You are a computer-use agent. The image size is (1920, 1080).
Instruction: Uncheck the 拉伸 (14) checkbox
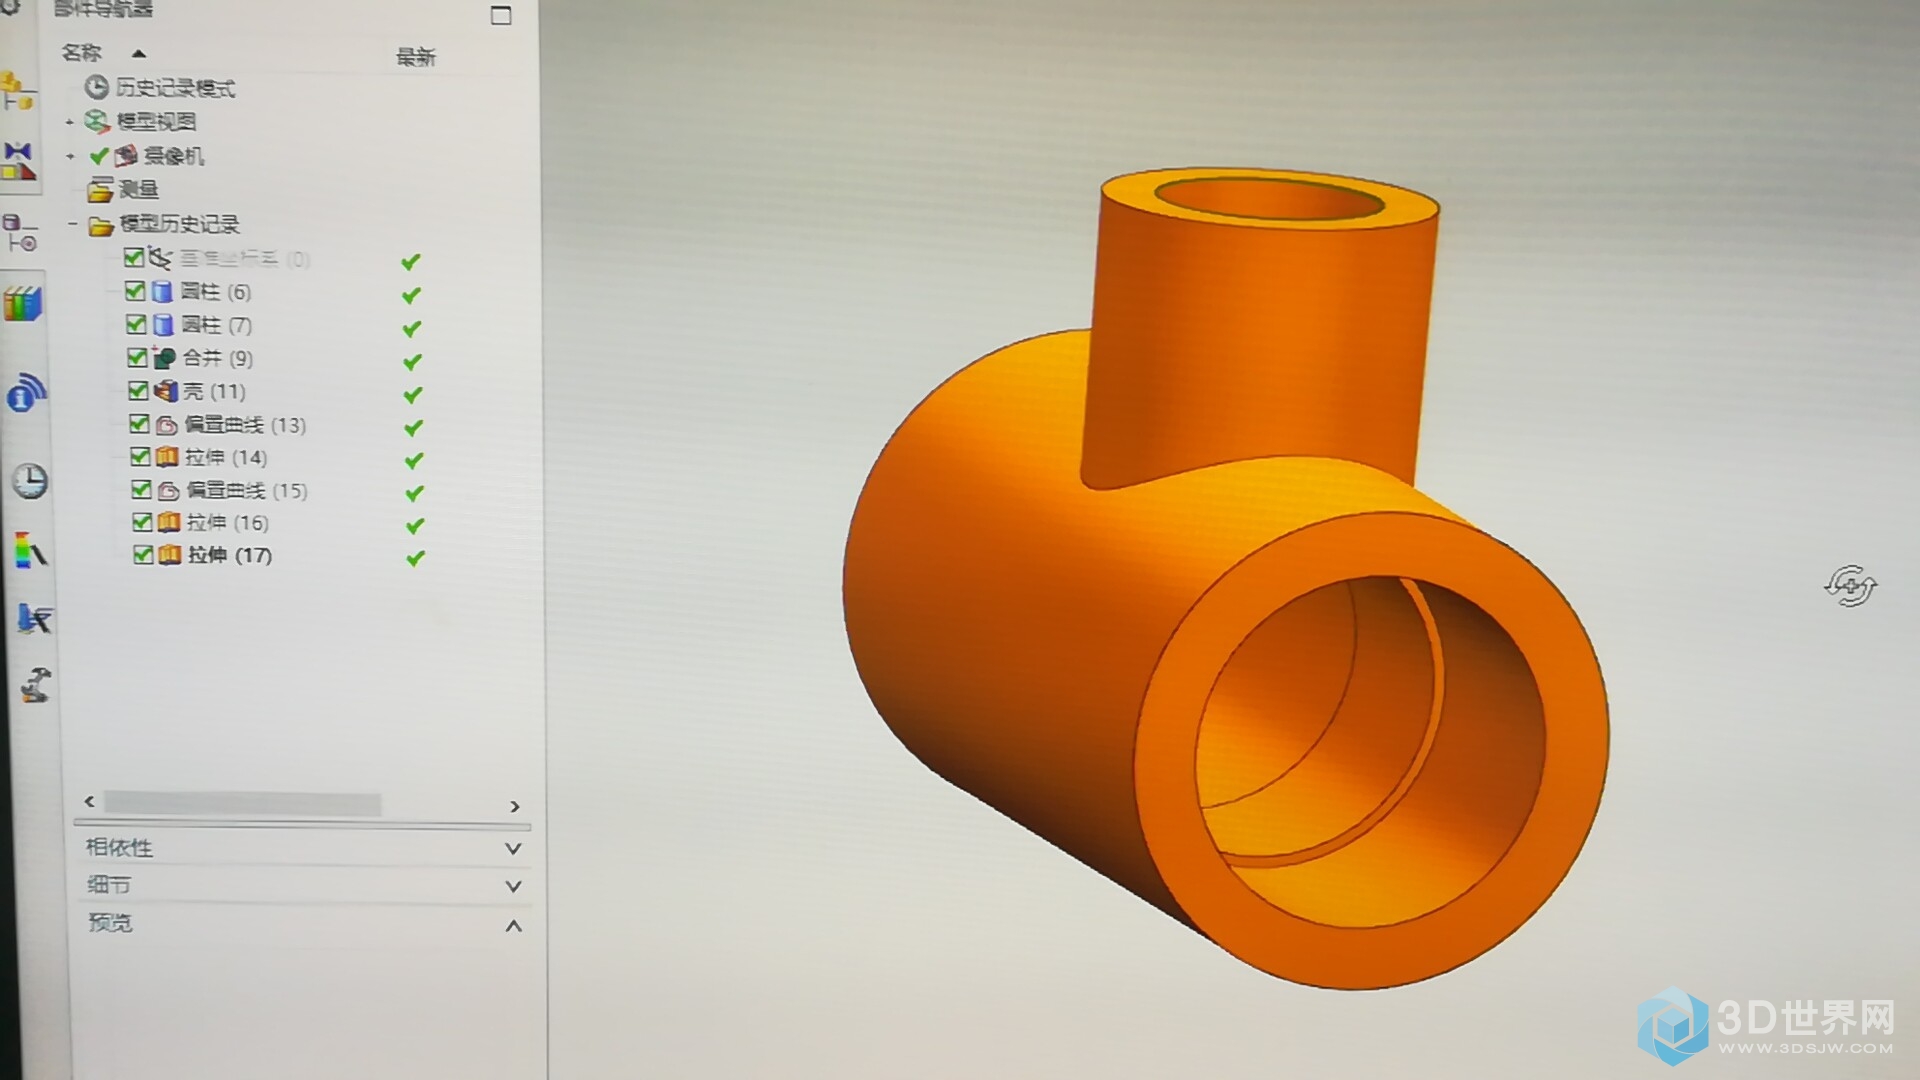(140, 457)
